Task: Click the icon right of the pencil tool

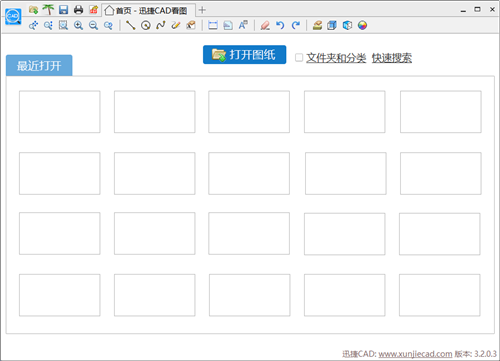Action: pos(191,25)
